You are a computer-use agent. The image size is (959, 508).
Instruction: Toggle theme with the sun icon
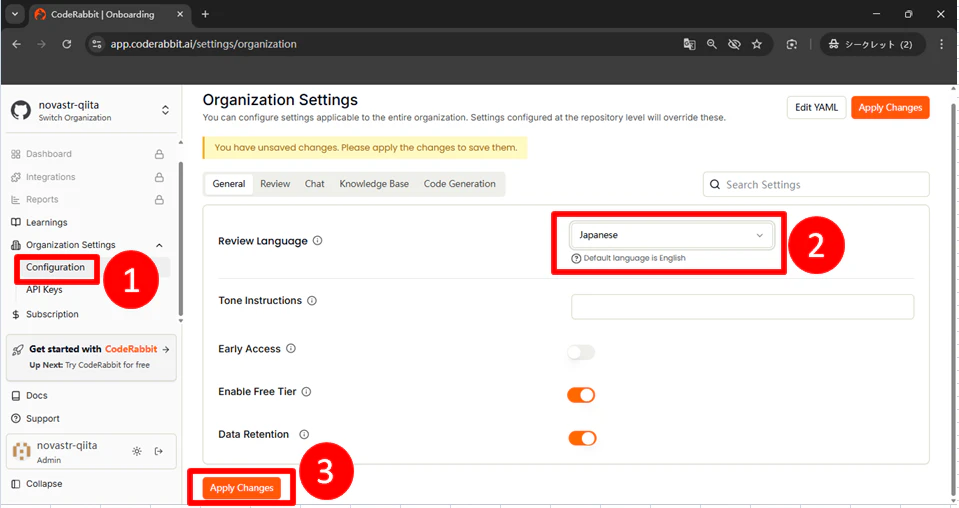(136, 451)
